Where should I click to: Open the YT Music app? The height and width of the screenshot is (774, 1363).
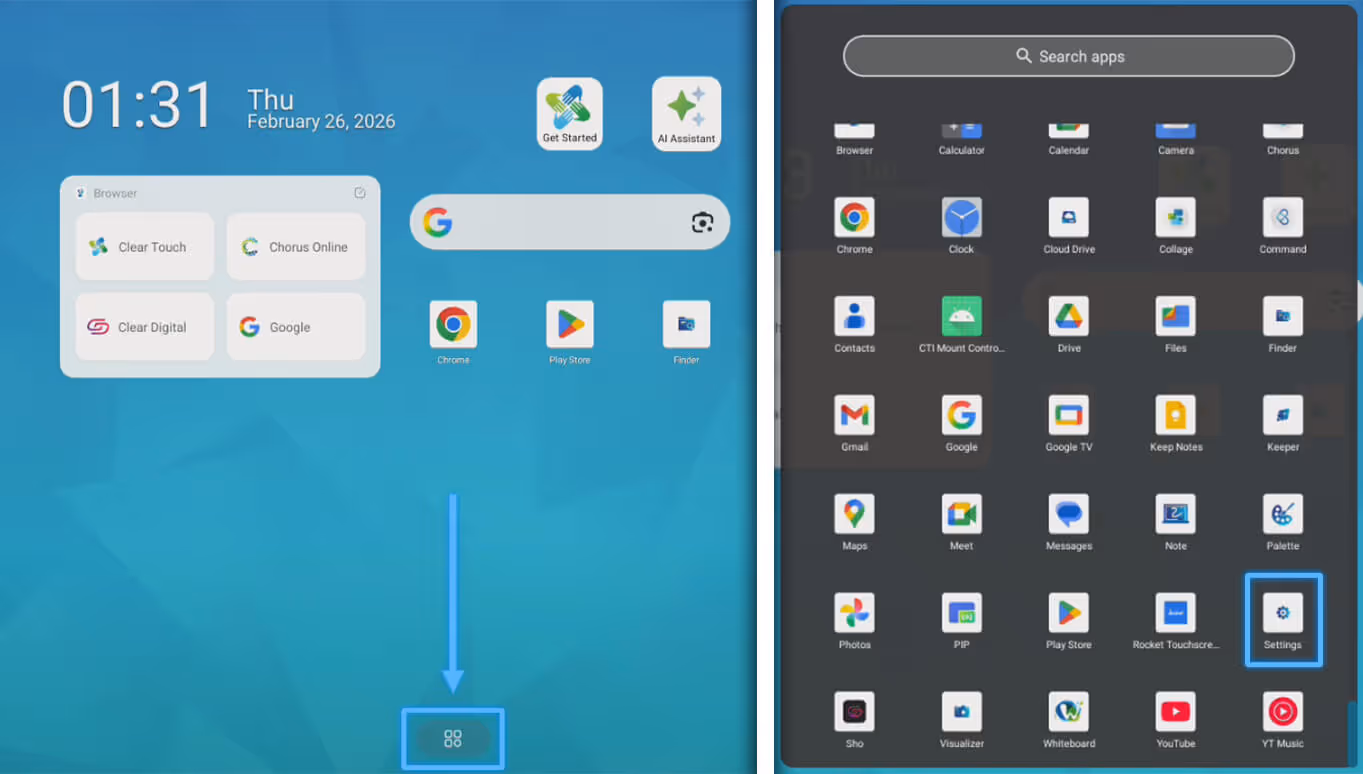coord(1283,721)
